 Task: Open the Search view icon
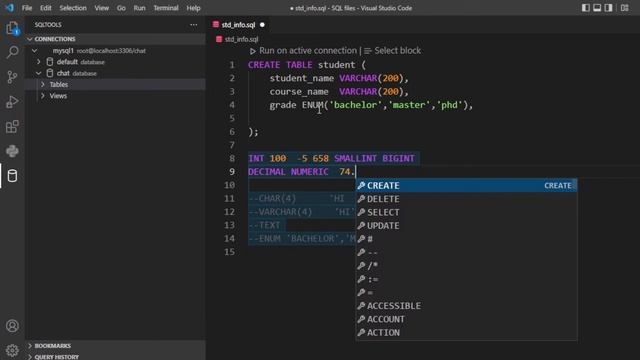click(12, 52)
